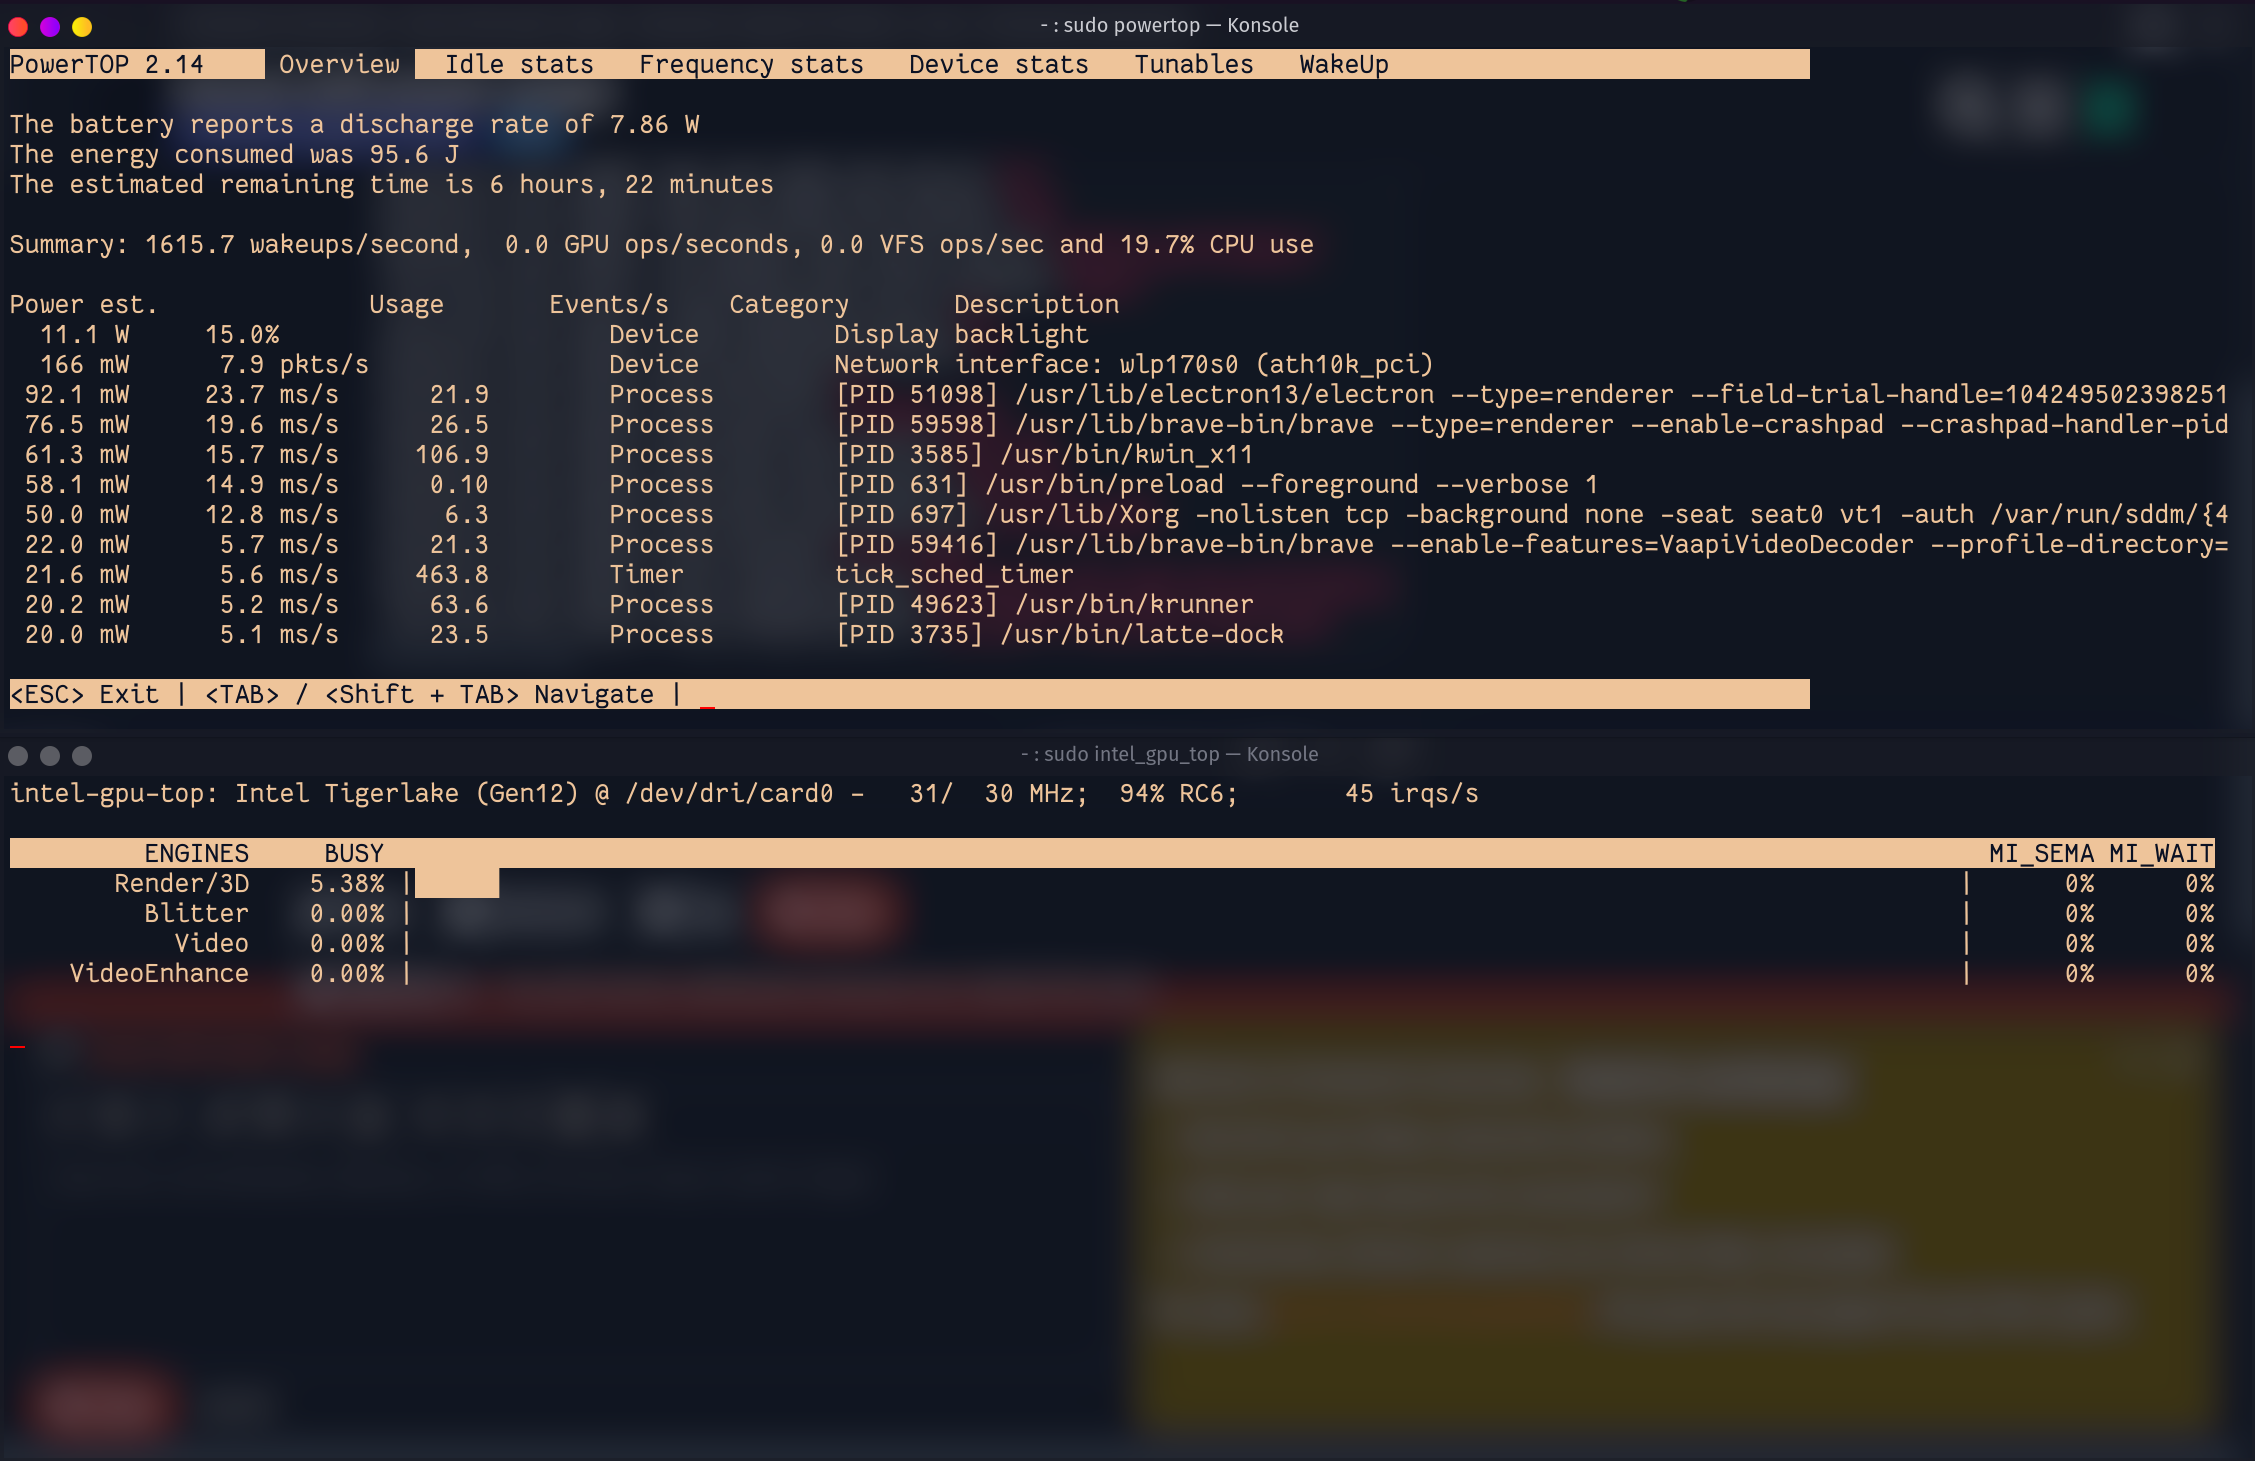Click the MI_WAIT column header

coord(2160,854)
